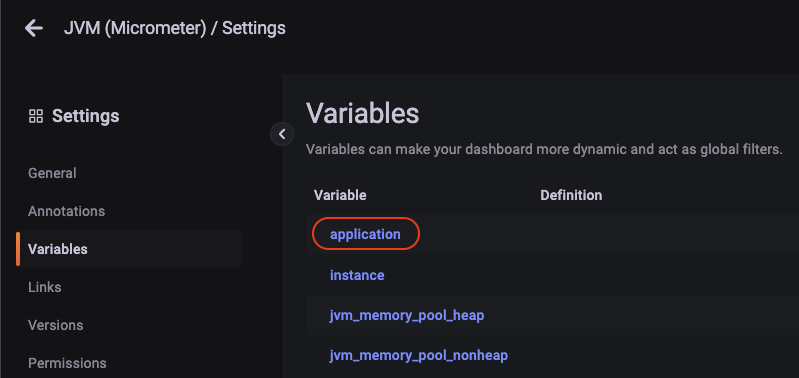Open the Links settings section

coord(44,287)
